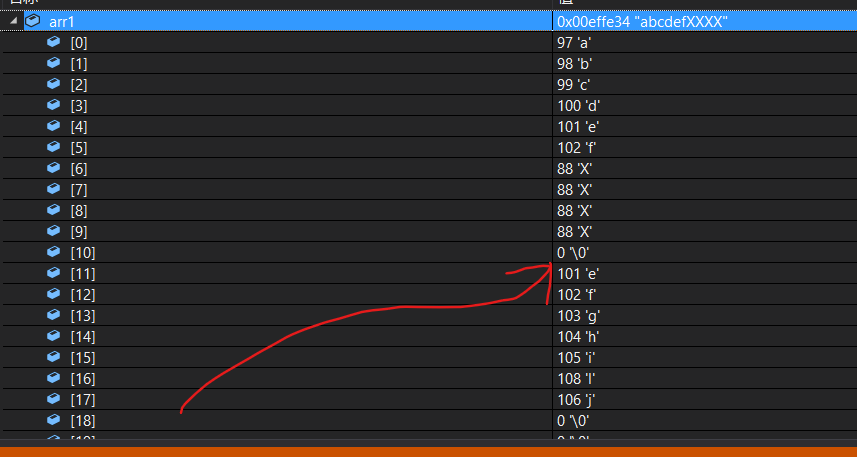Click the cube icon for element [10]

click(x=54, y=251)
